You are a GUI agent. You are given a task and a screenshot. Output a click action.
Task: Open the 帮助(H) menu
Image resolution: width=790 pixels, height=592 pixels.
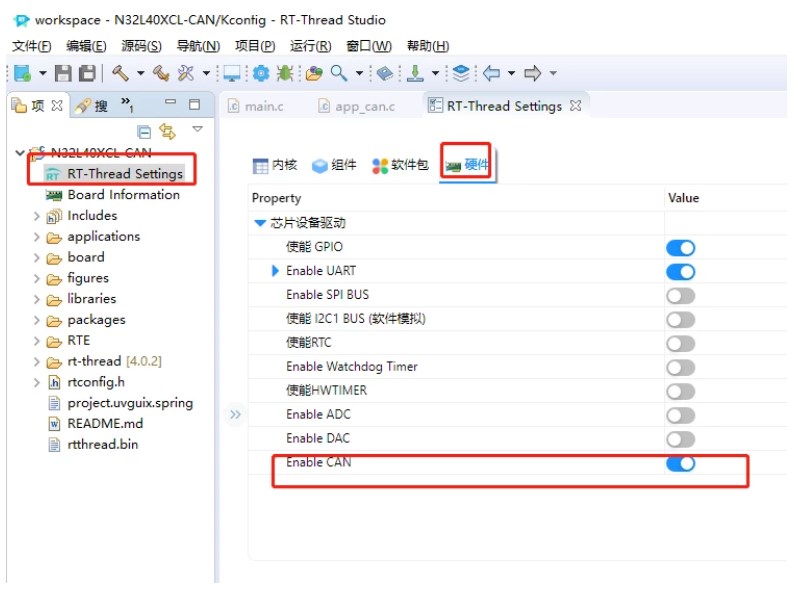(428, 46)
